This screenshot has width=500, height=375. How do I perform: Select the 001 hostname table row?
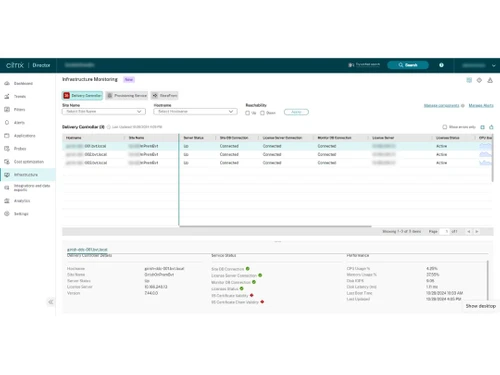pos(277,146)
